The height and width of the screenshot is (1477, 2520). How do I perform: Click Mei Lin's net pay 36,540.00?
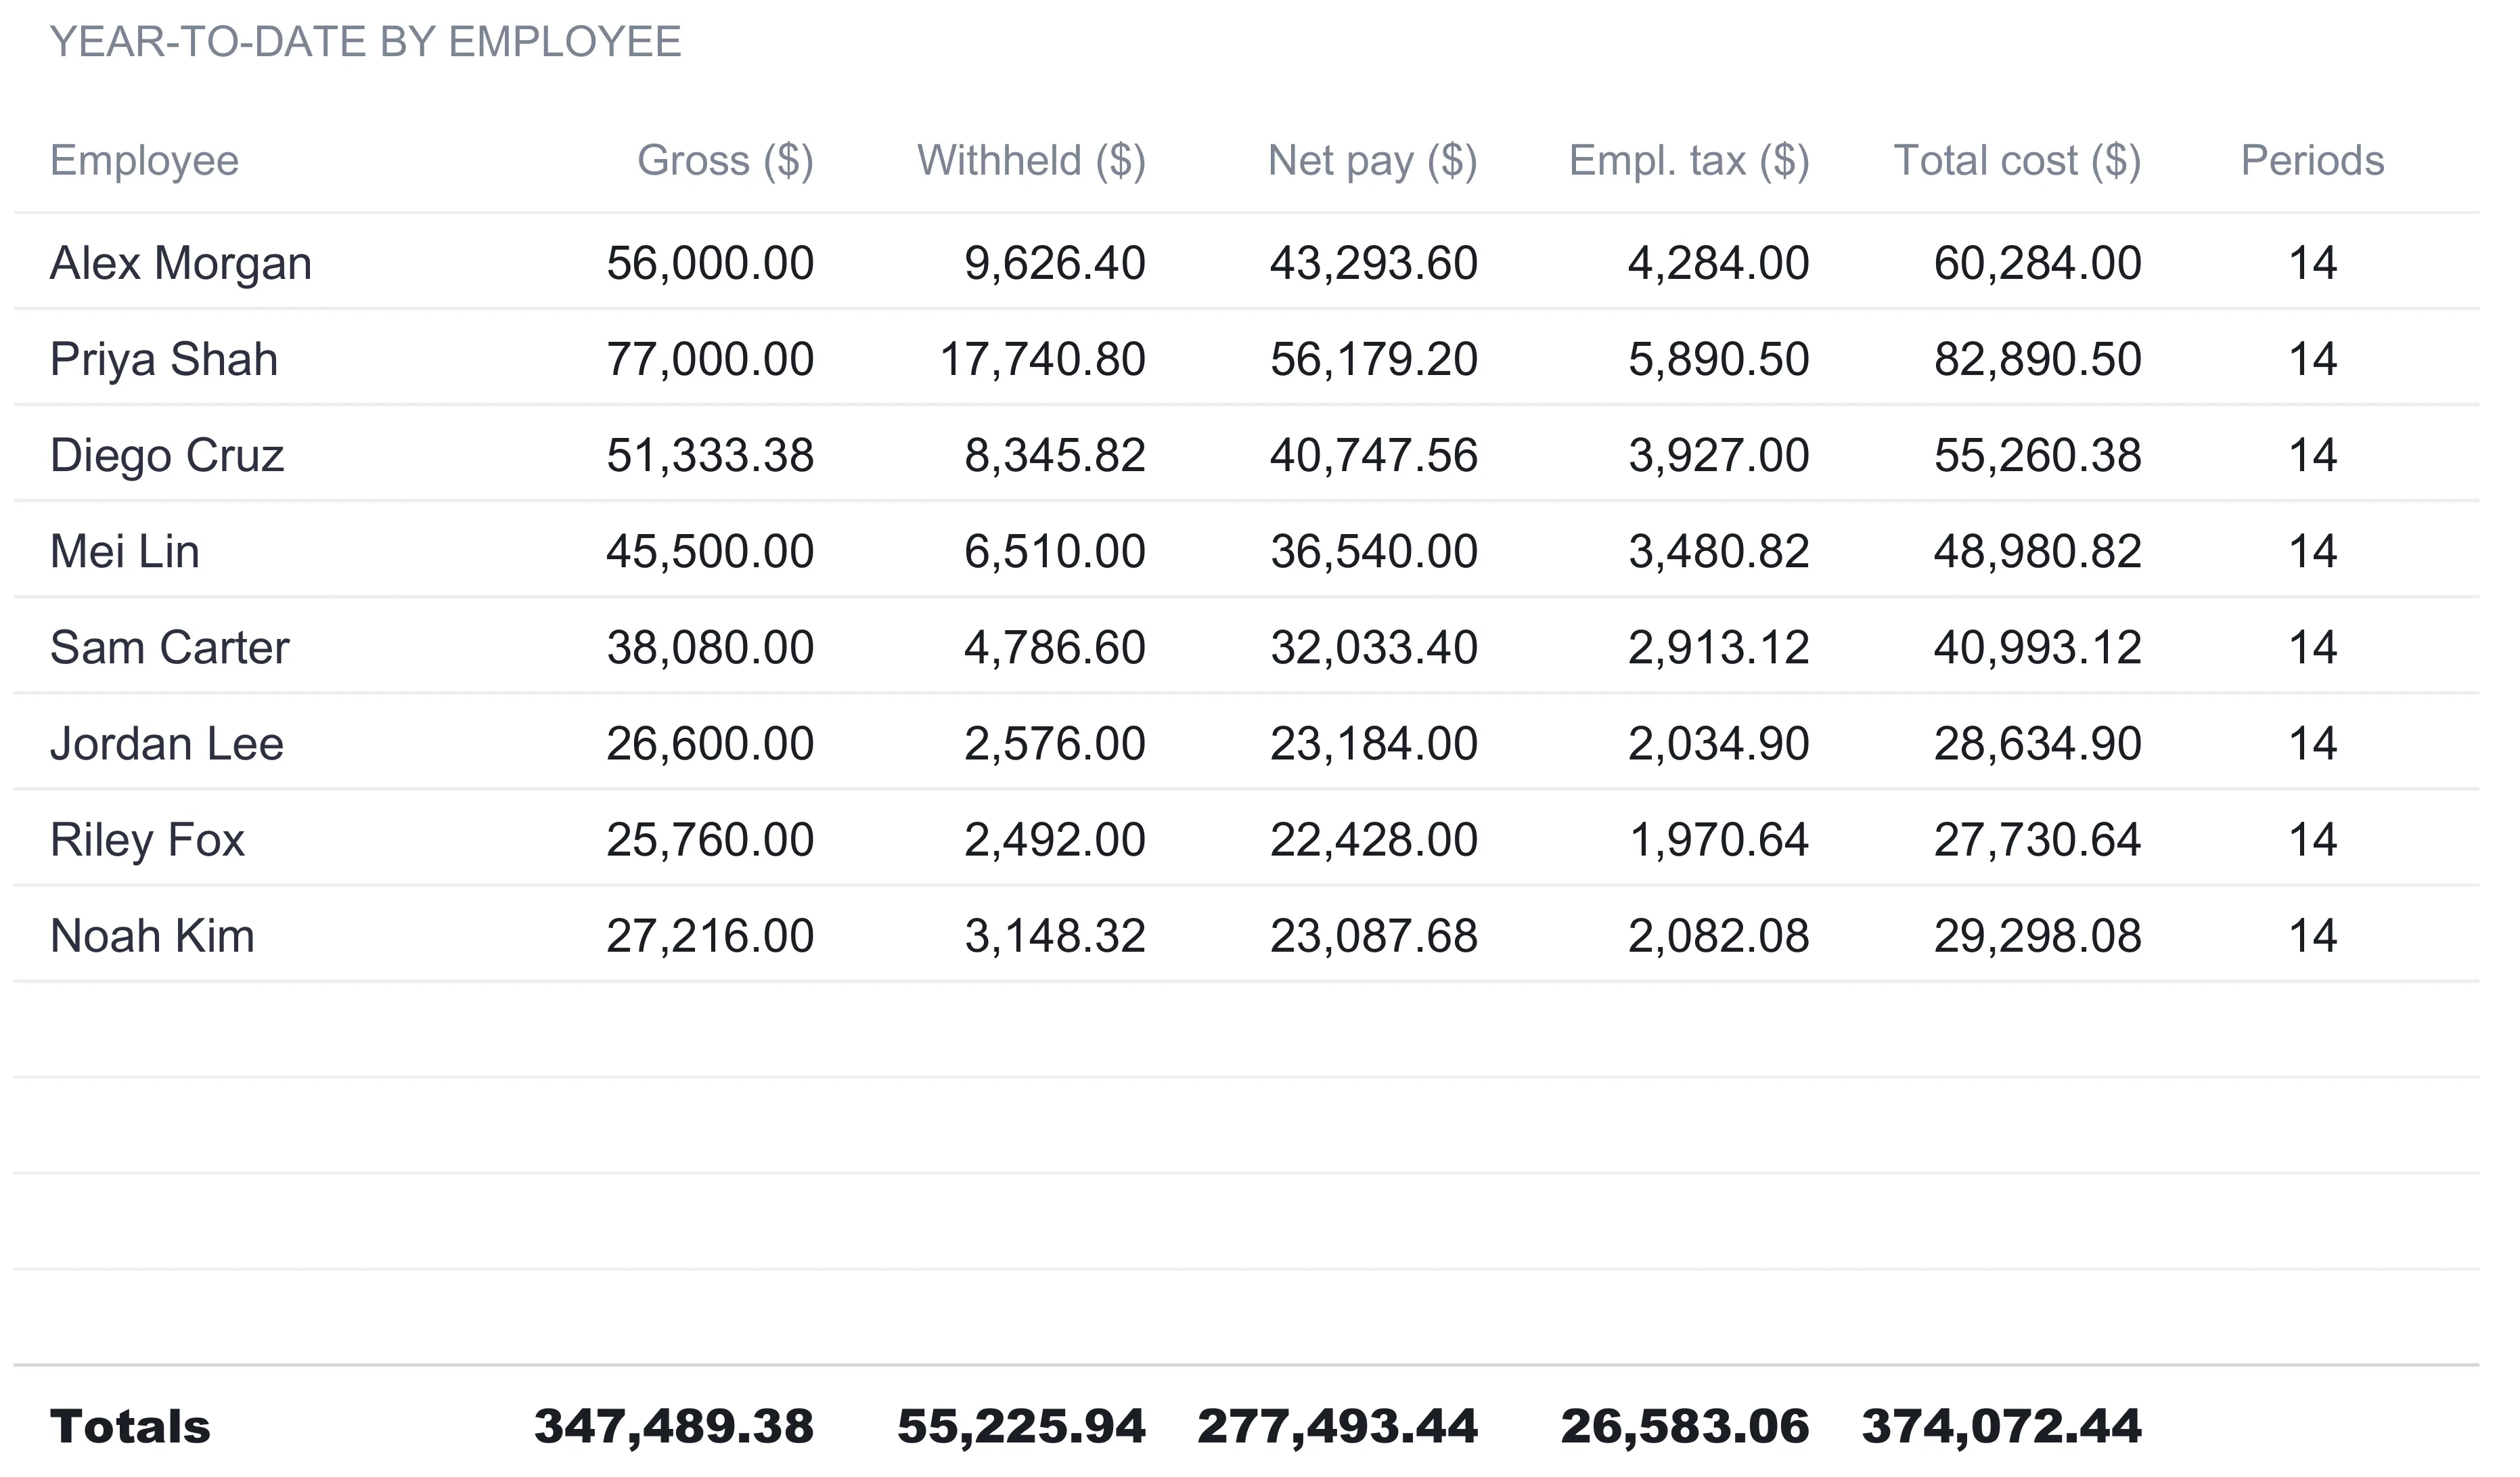pos(1375,552)
